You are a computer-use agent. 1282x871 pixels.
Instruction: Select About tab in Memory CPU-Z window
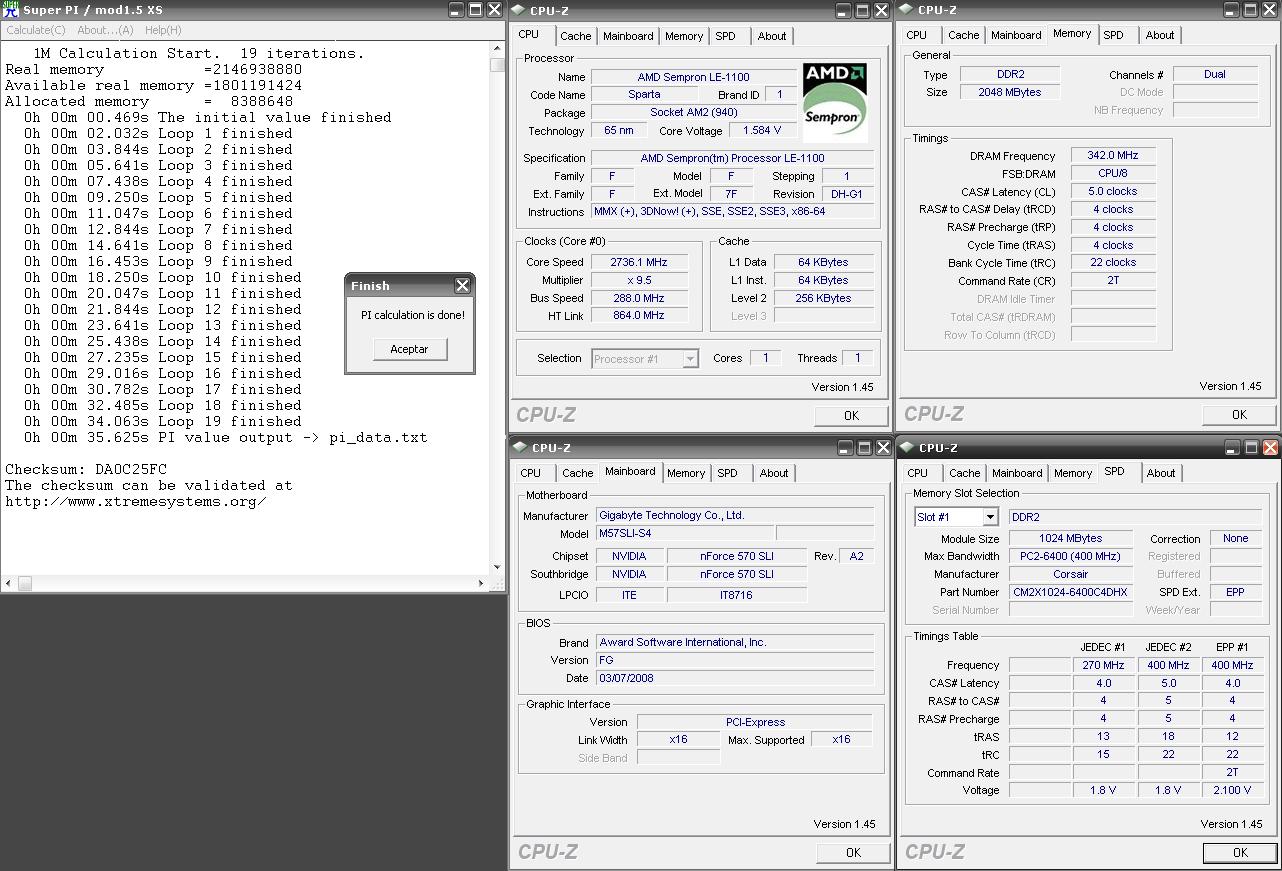pos(1160,35)
